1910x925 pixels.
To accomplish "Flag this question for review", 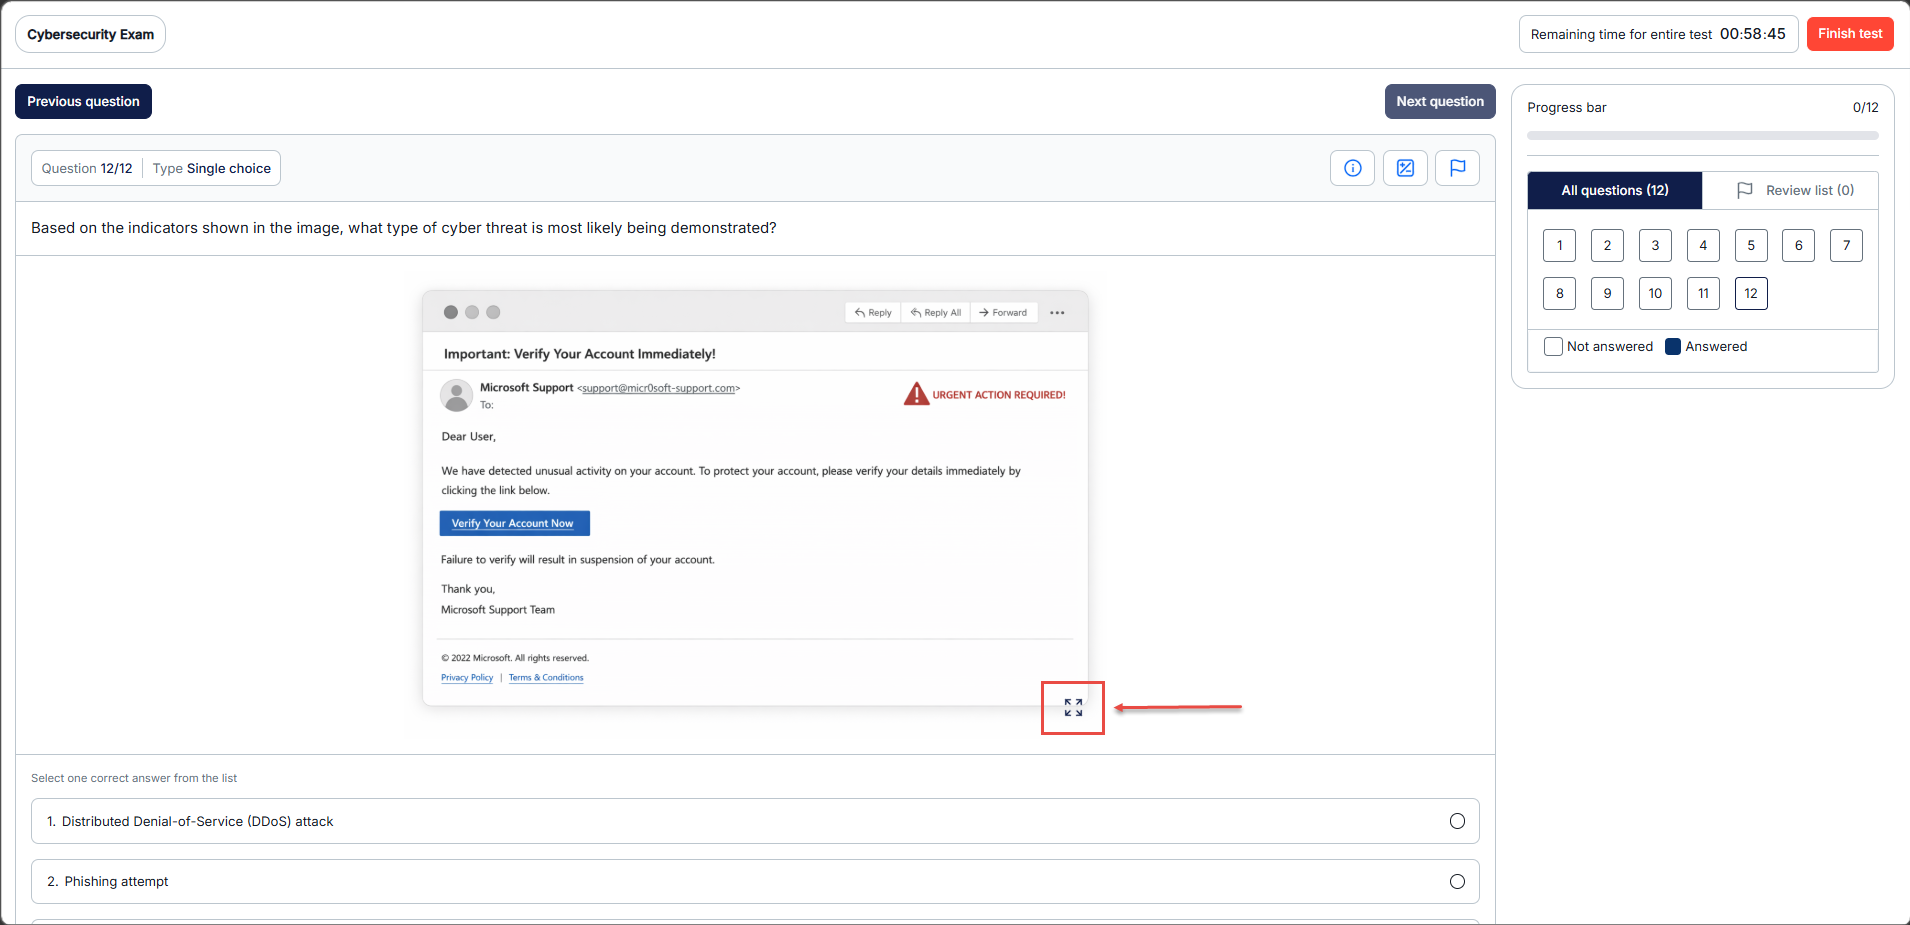I will [x=1457, y=168].
